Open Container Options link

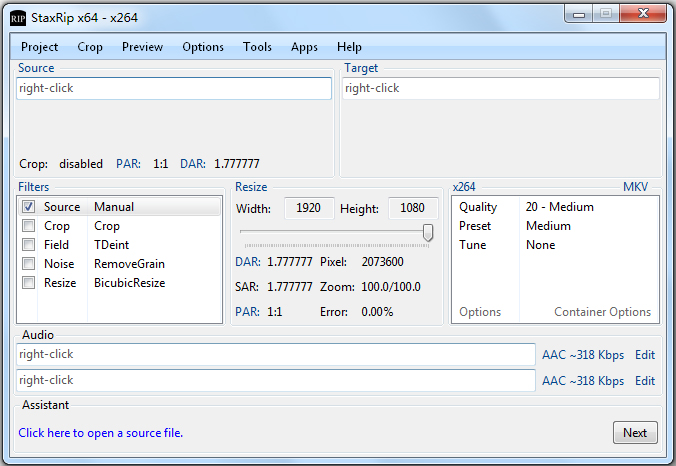tap(602, 312)
